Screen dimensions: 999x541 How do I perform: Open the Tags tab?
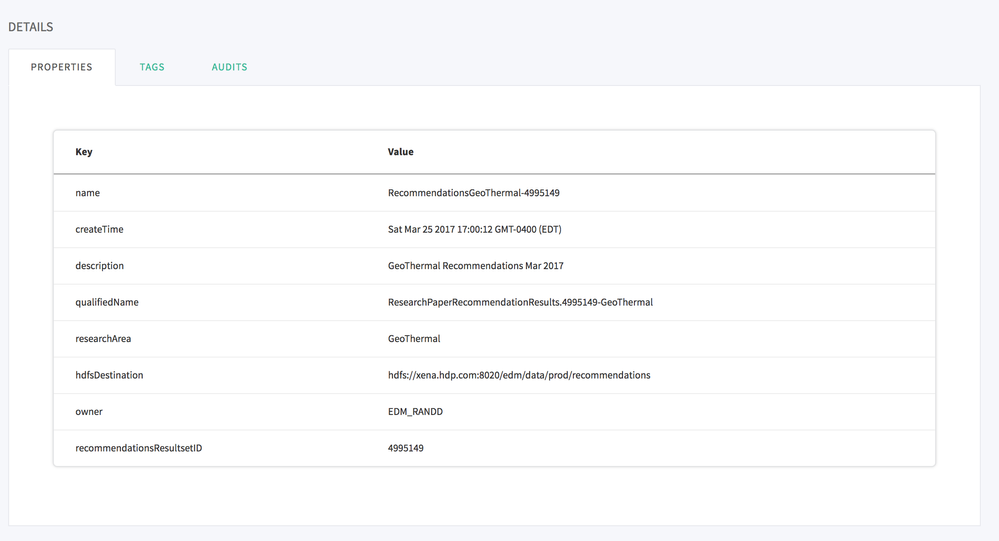[x=152, y=67]
